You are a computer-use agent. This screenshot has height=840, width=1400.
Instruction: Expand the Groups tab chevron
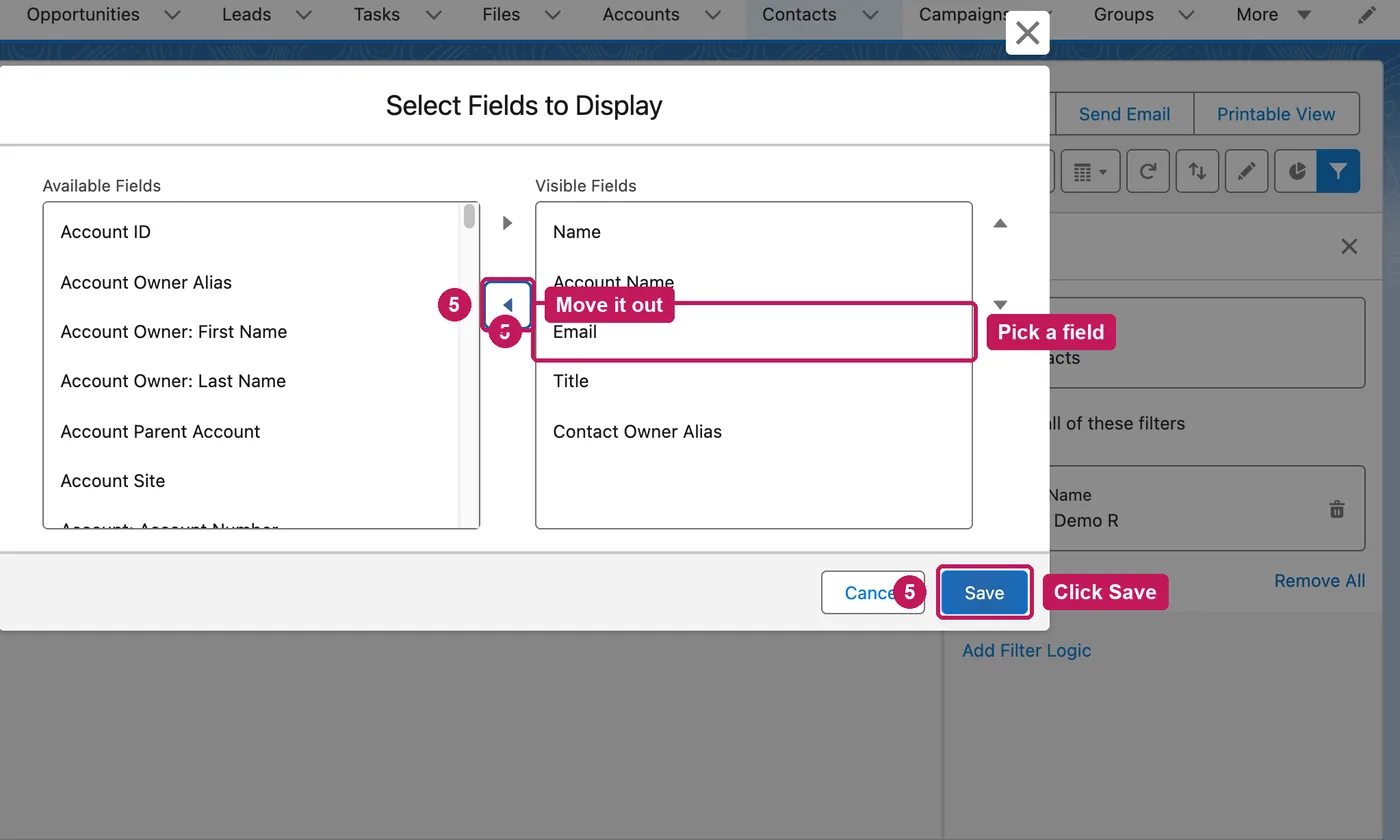tap(1186, 15)
